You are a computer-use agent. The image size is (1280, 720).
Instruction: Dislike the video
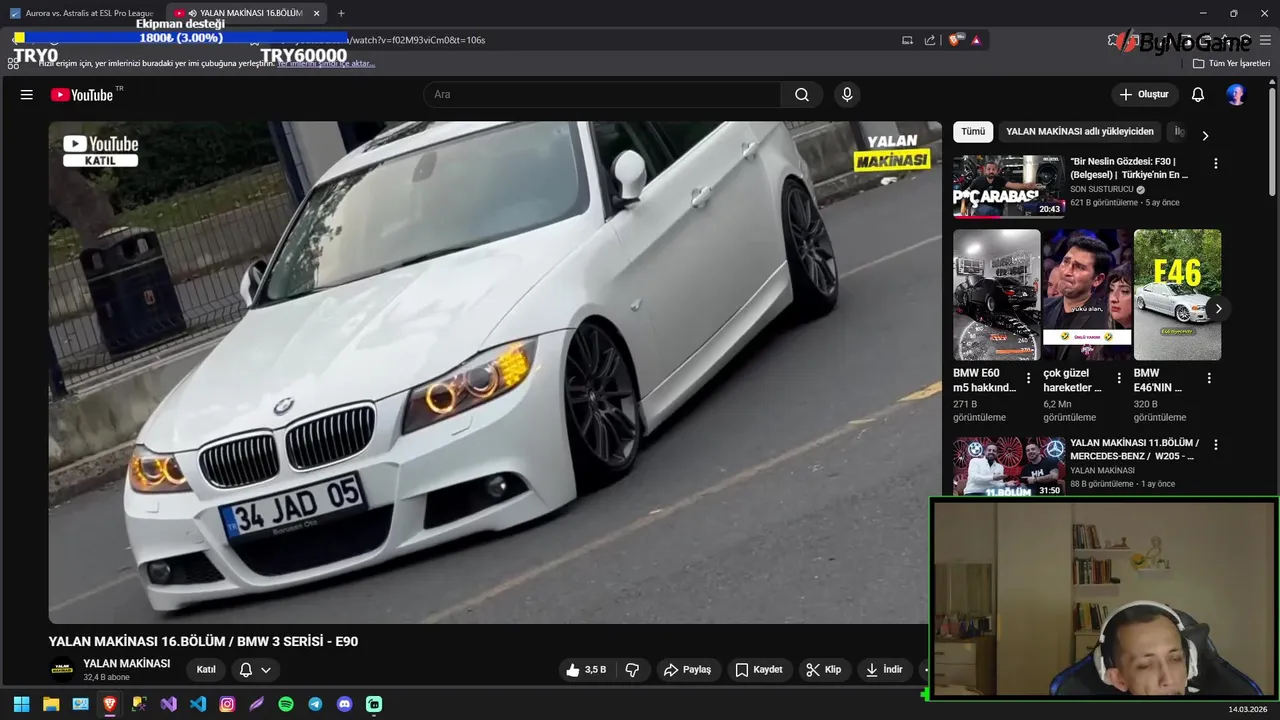(633, 670)
